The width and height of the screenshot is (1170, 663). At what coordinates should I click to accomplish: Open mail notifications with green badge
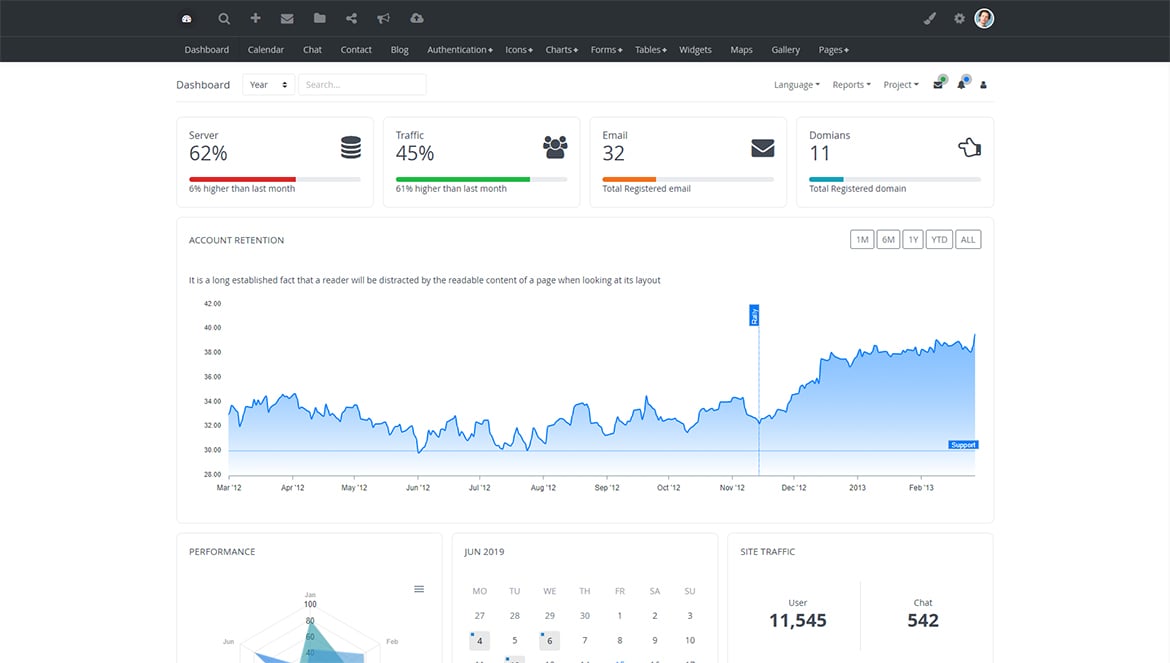pyautogui.click(x=939, y=84)
